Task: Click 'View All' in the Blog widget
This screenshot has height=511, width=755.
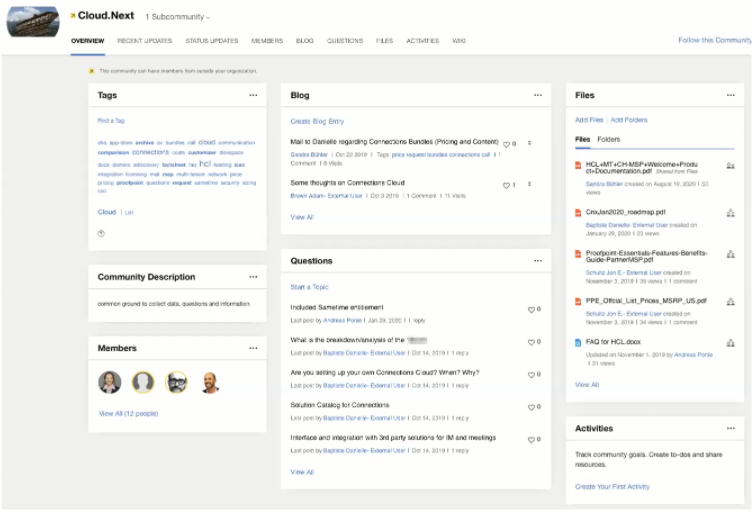Action: pyautogui.click(x=302, y=218)
